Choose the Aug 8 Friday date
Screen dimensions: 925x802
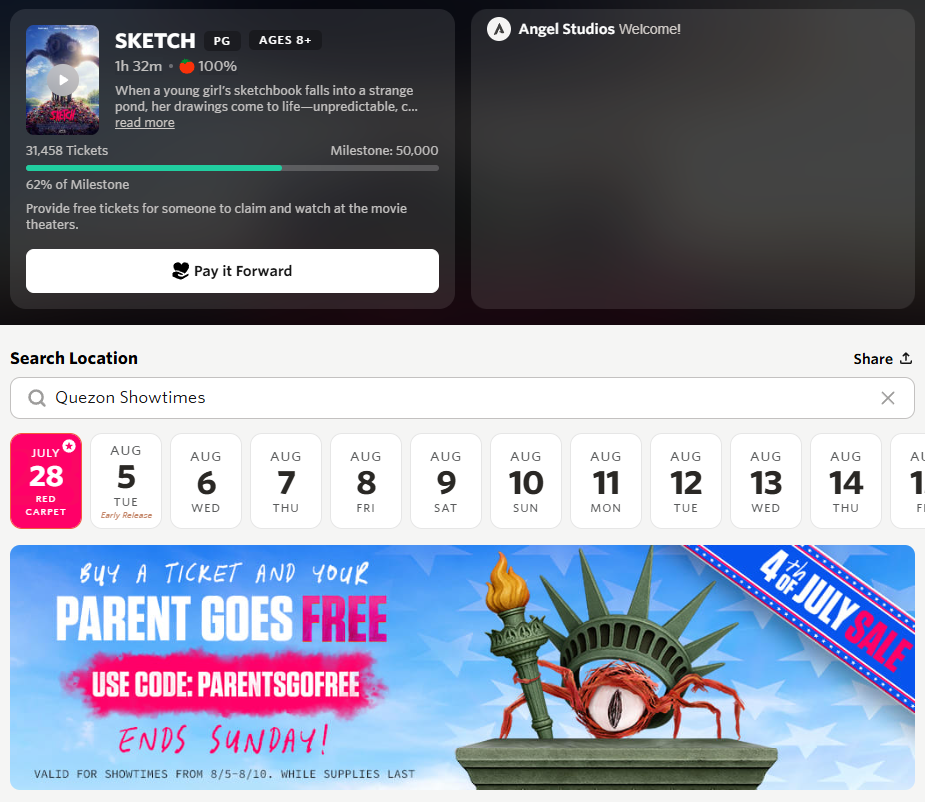[366, 481]
